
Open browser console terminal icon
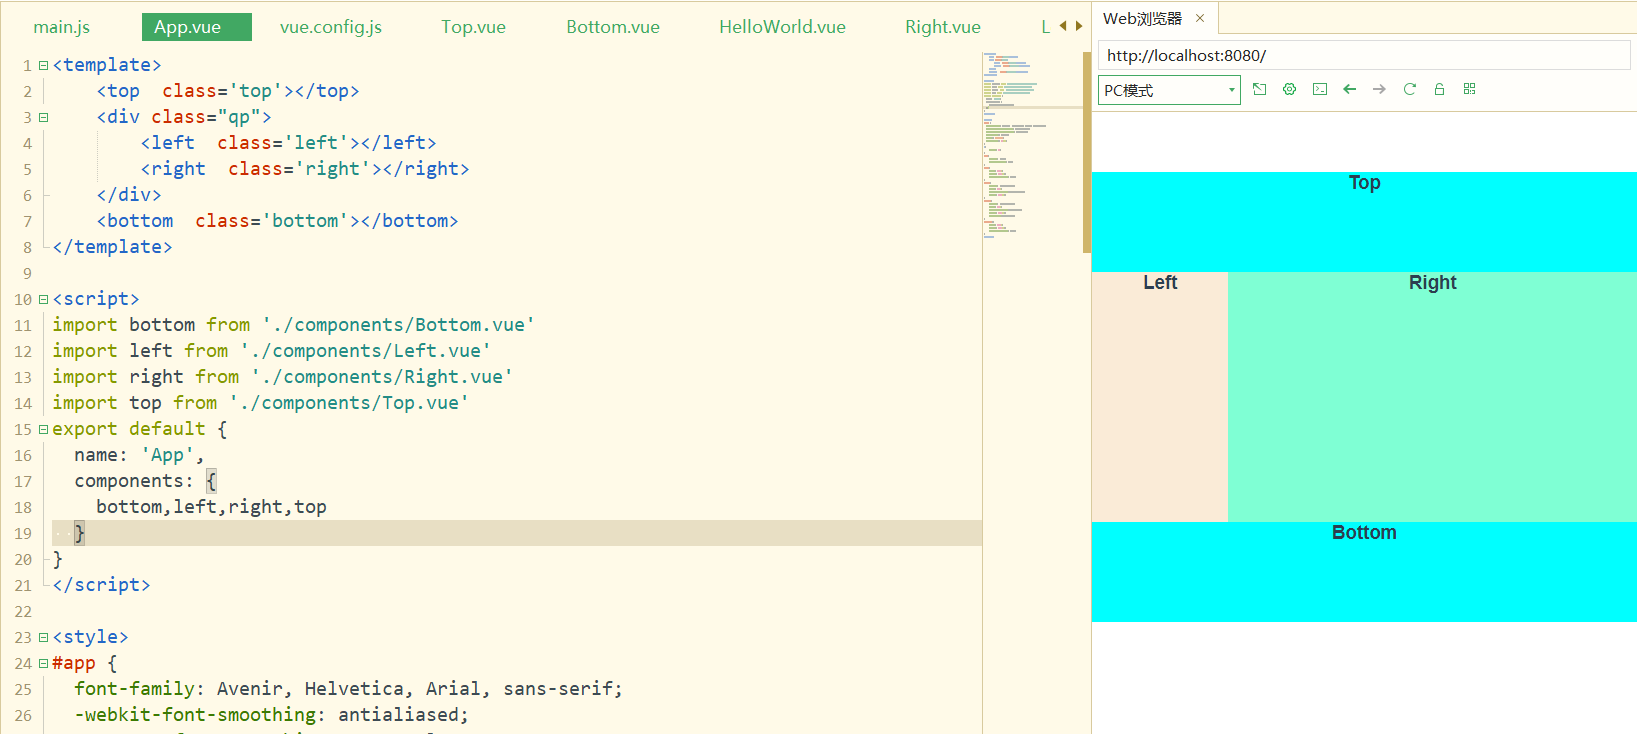pos(1320,89)
